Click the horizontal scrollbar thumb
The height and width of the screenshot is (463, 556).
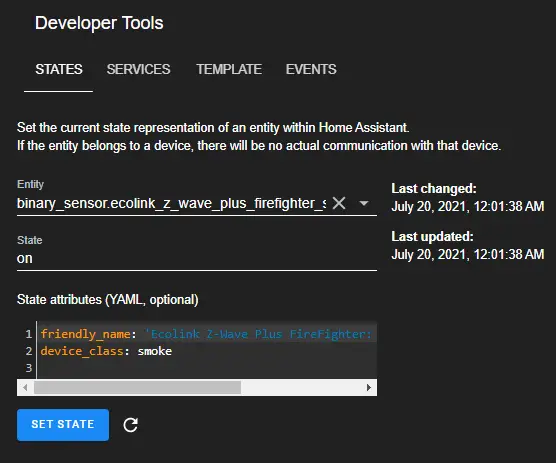[x=138, y=387]
